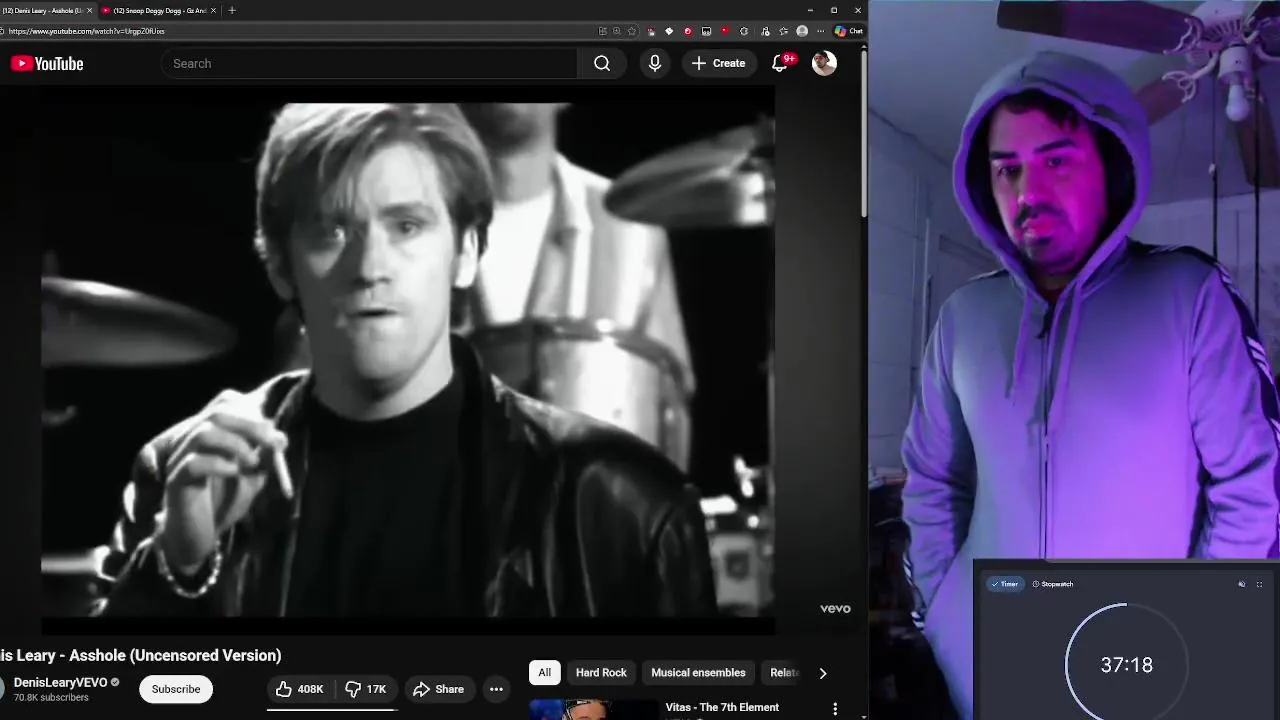1280x720 pixels.
Task: Click the YouTube search magnifier button
Action: (x=602, y=63)
